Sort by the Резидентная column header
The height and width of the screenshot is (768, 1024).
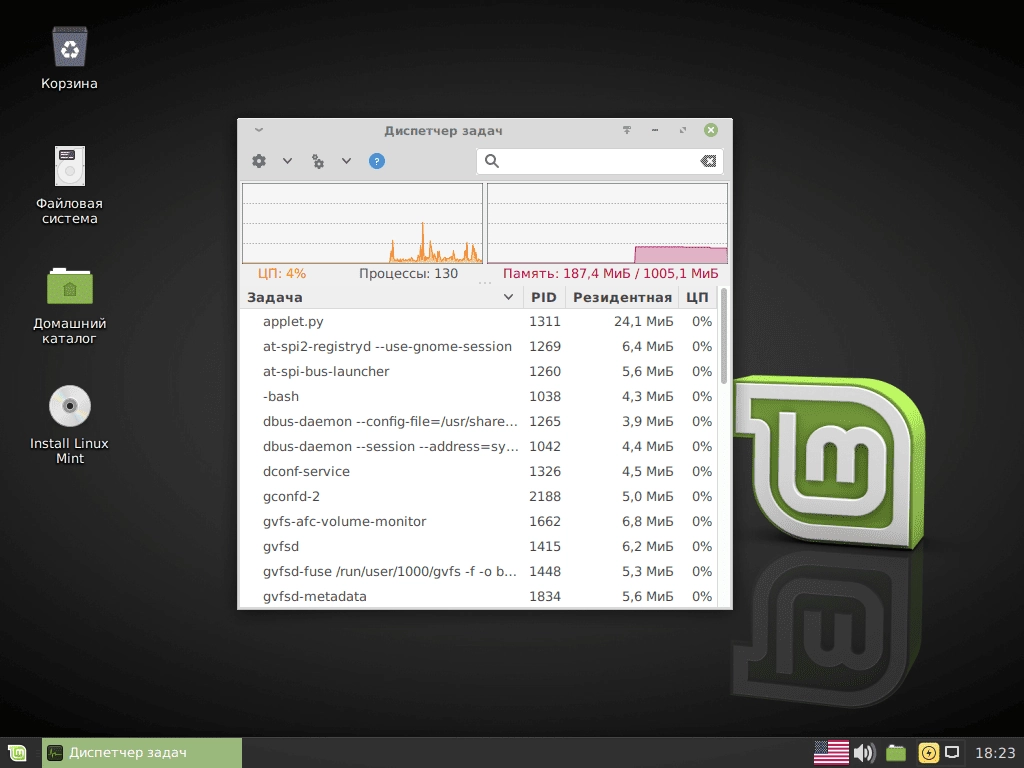click(x=622, y=297)
